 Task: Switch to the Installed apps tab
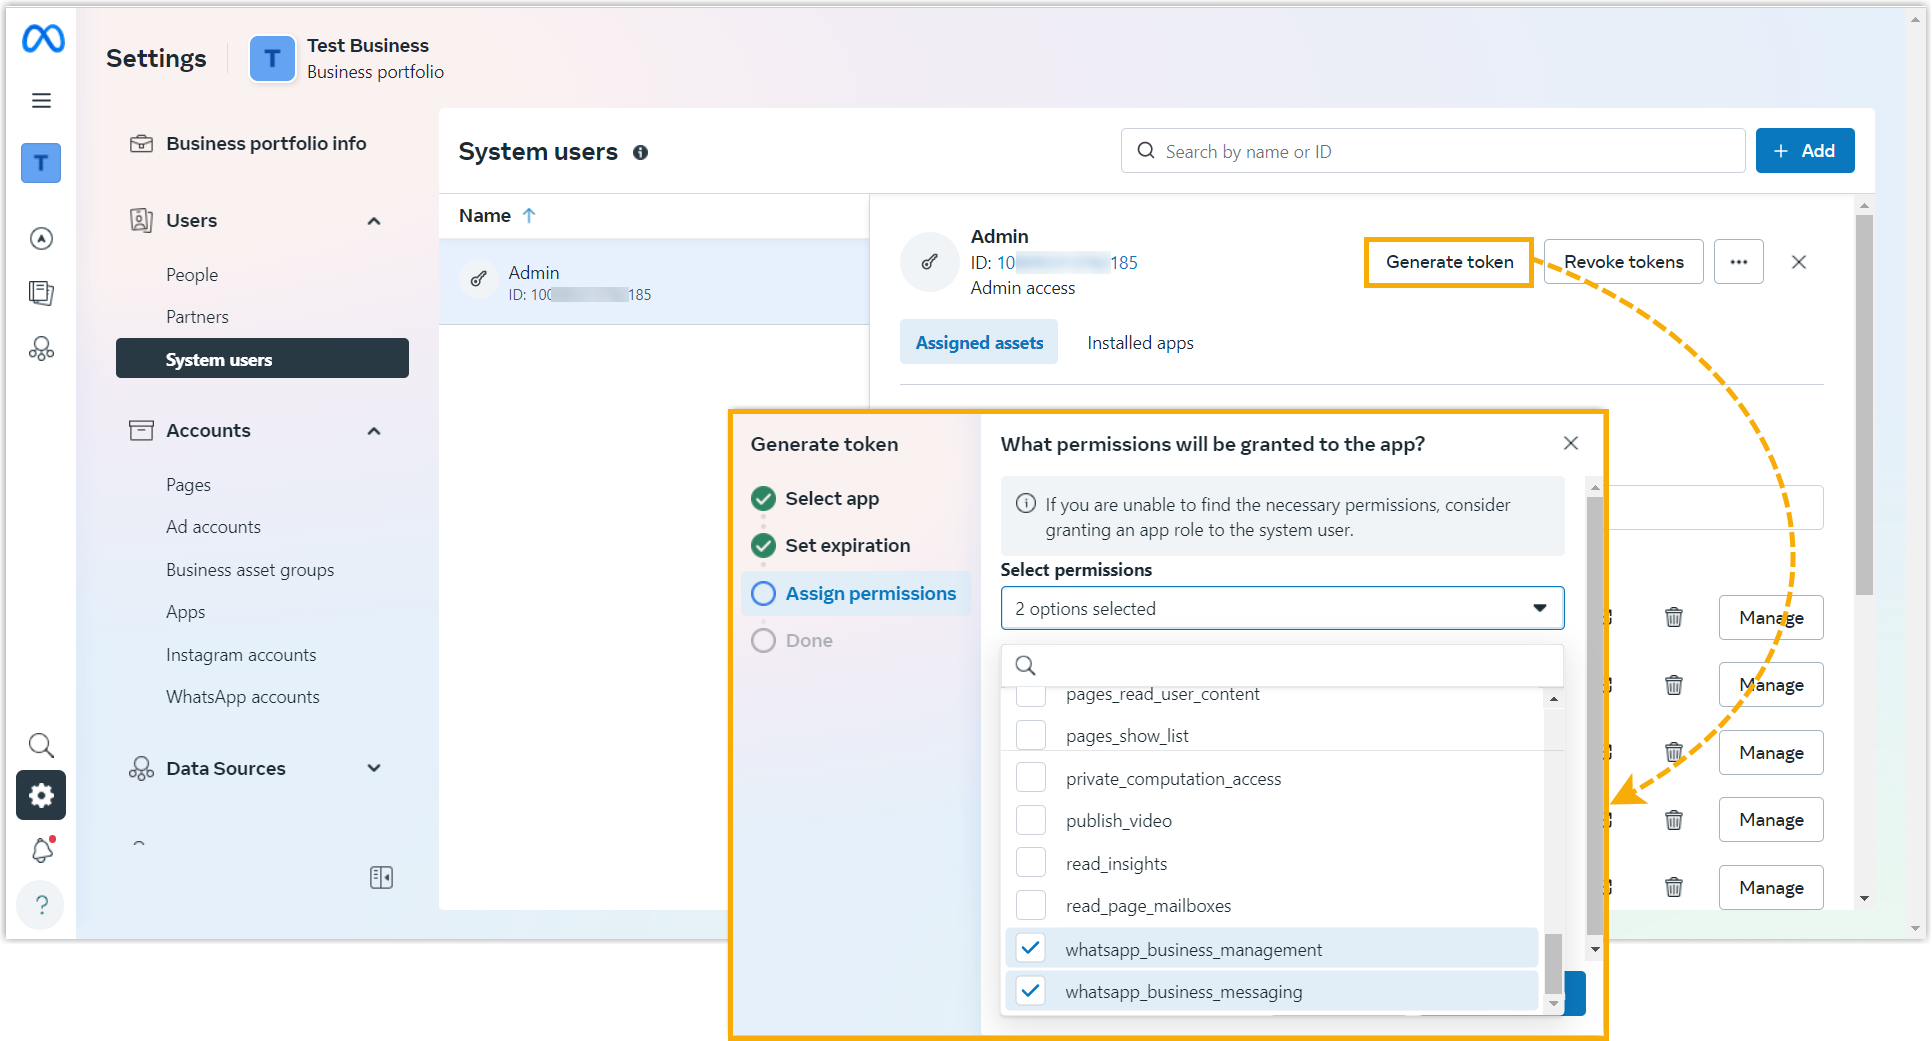click(x=1140, y=343)
